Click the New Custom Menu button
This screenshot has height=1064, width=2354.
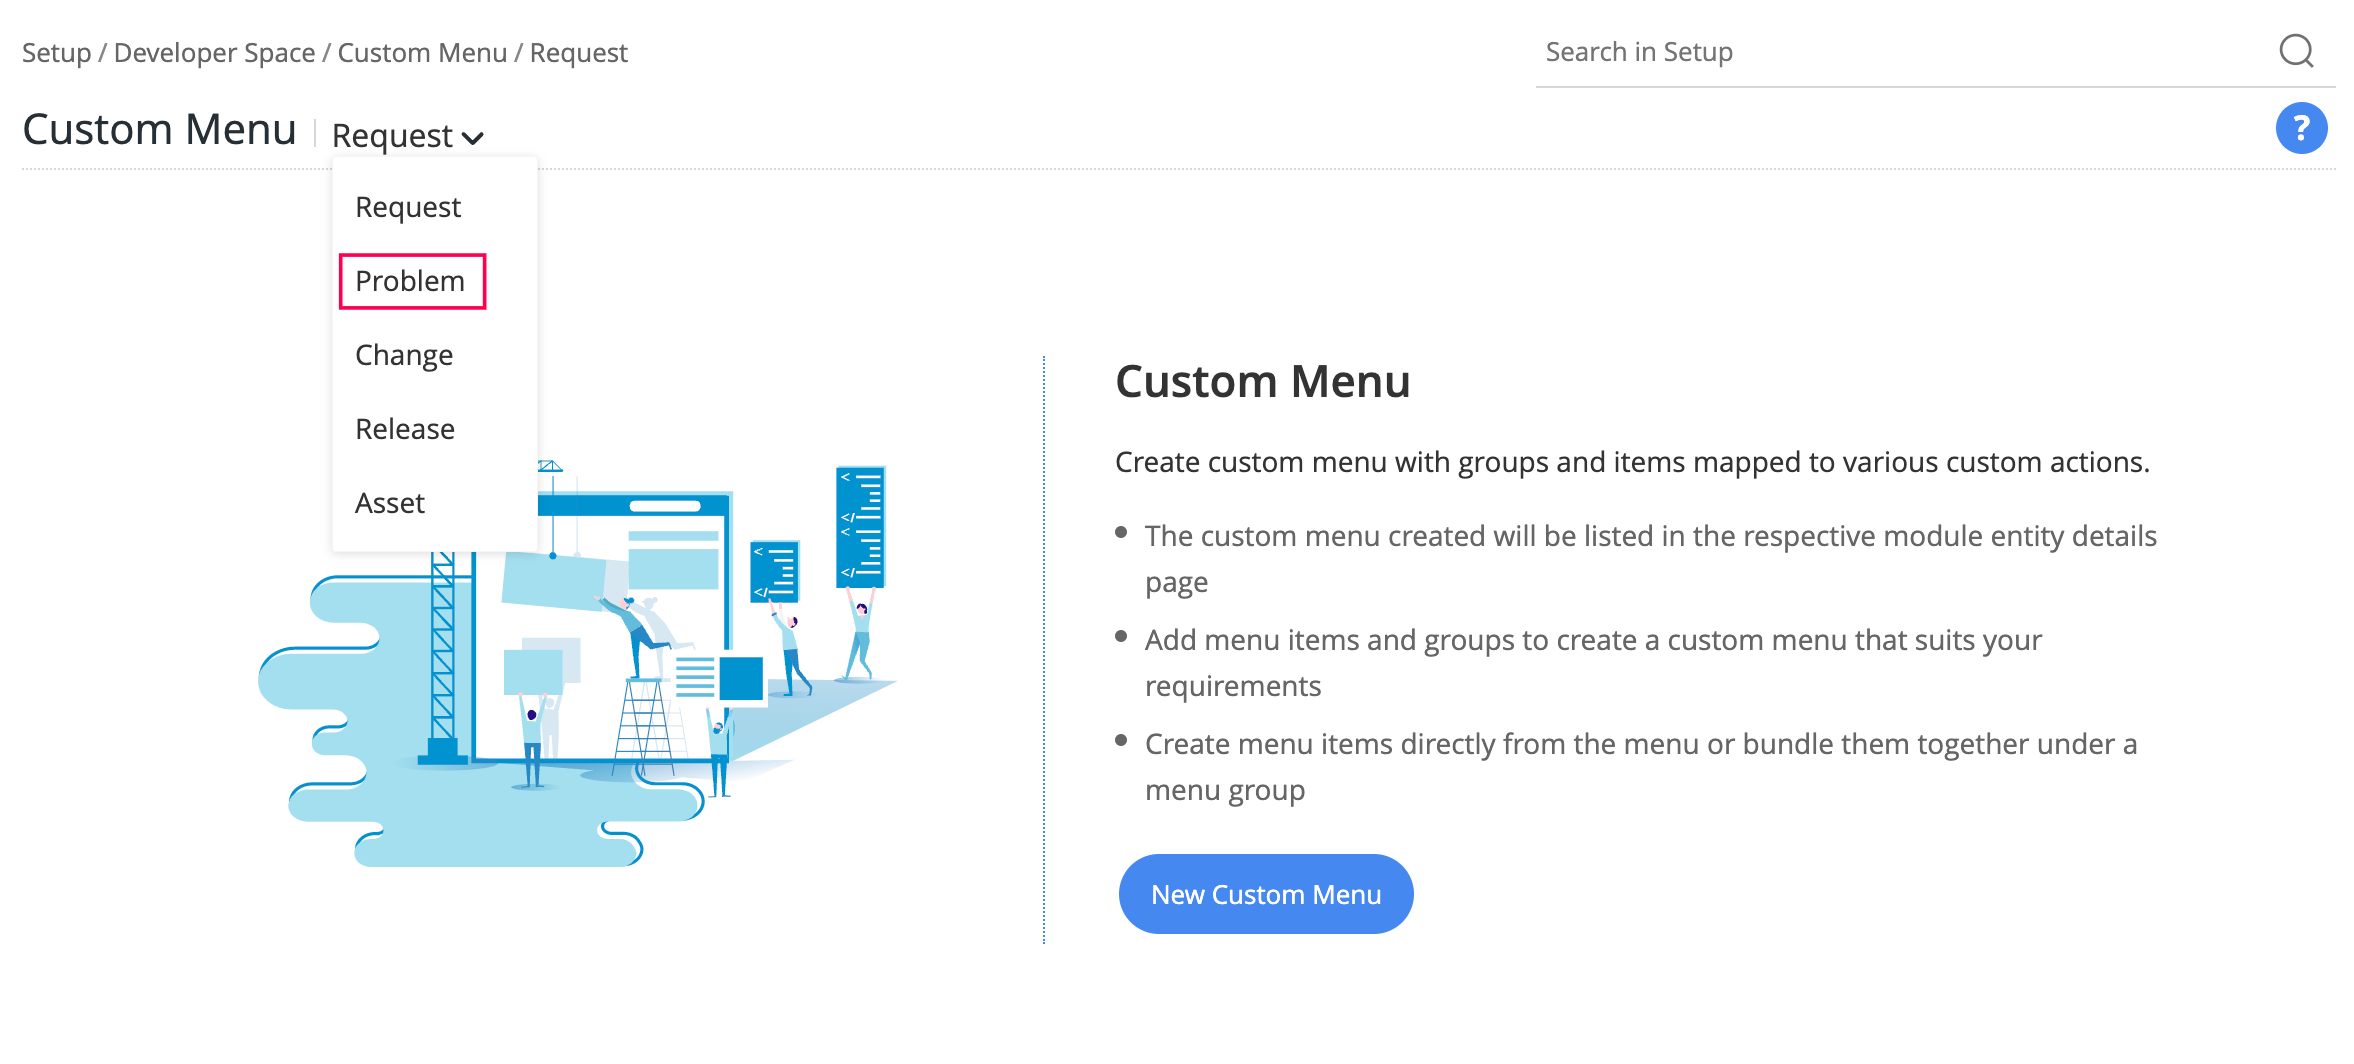1265,893
